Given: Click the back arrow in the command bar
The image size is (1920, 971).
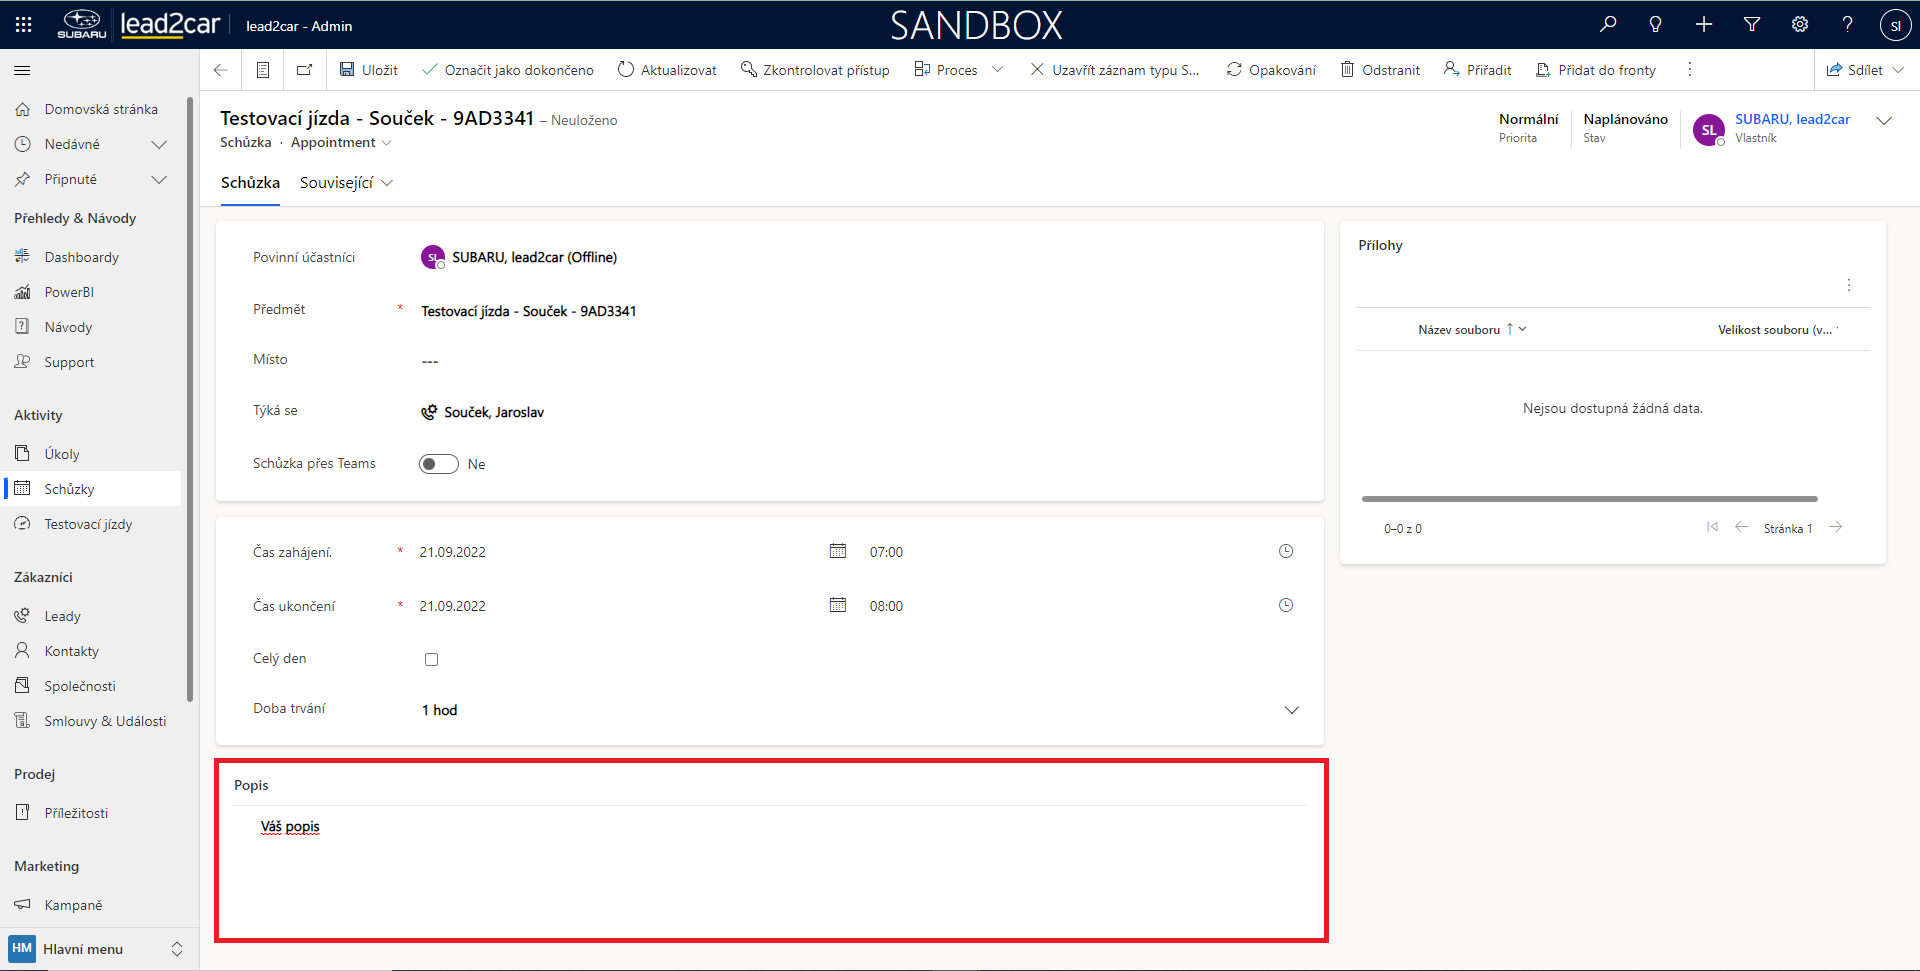Looking at the screenshot, I should click(x=221, y=70).
